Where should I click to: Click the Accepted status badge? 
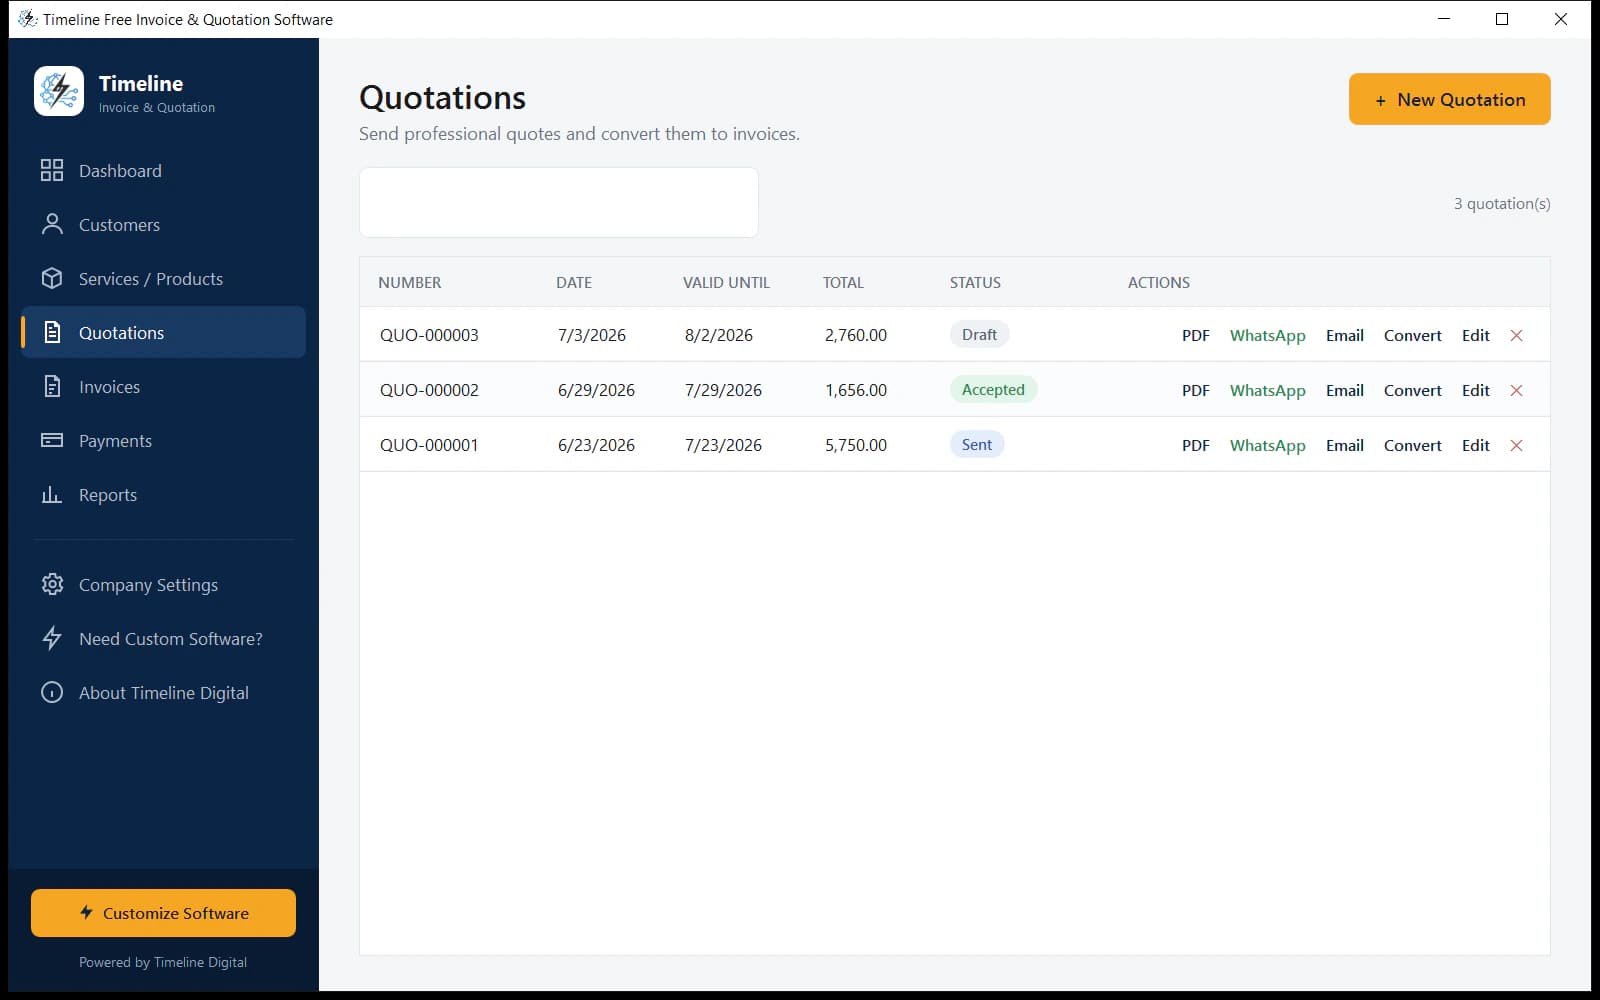993,389
